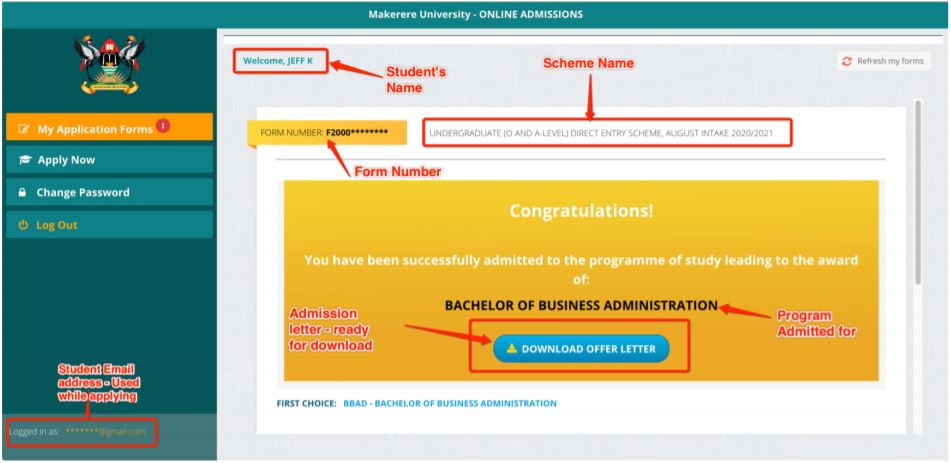Viewport: 951px width, 463px height.
Task: Click the Refresh my forms button
Action: pos(884,61)
